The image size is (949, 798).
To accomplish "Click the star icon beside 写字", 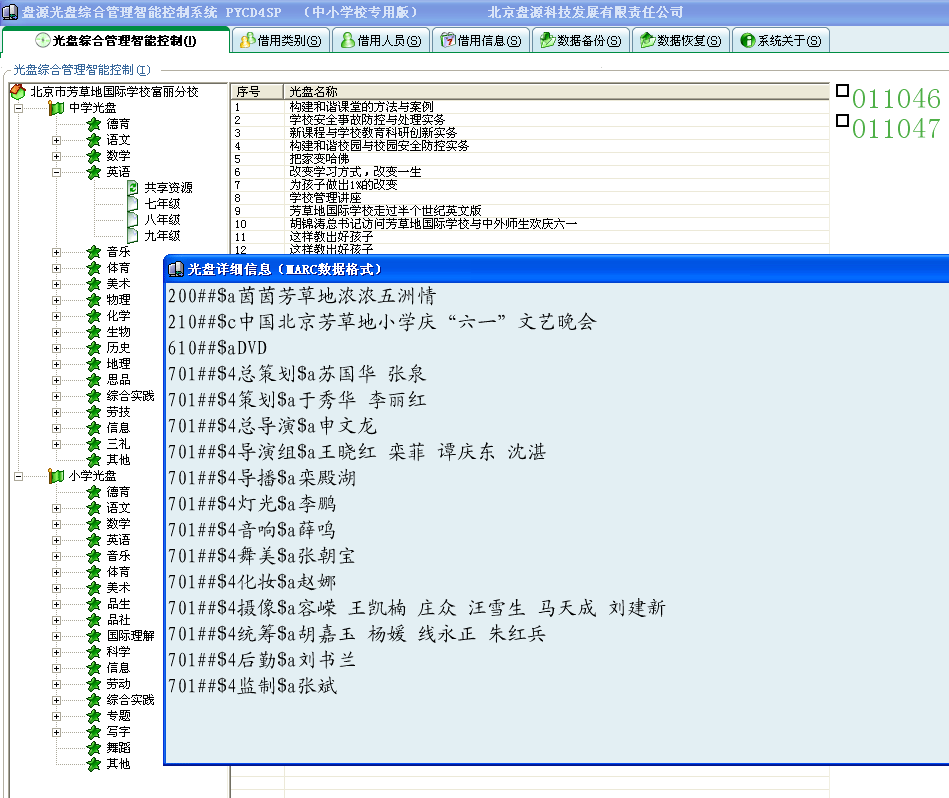I will (x=94, y=732).
